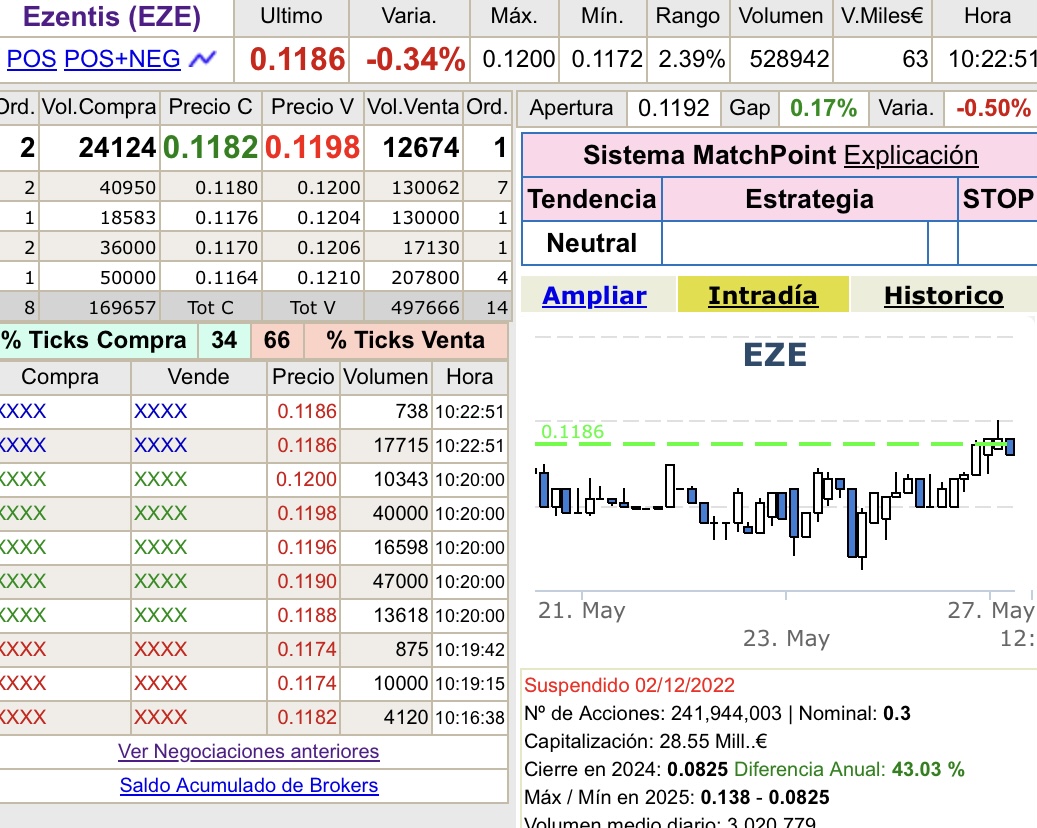Click total ask volume 497666
This screenshot has width=1037, height=828.
pos(425,308)
